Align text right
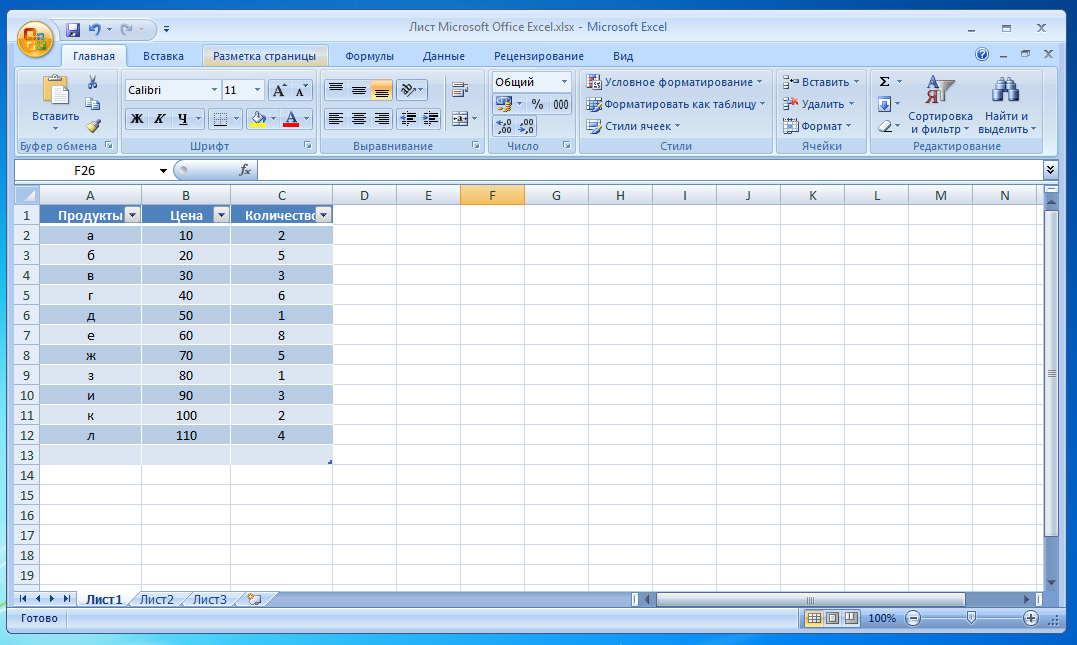This screenshot has width=1077, height=645. point(381,119)
